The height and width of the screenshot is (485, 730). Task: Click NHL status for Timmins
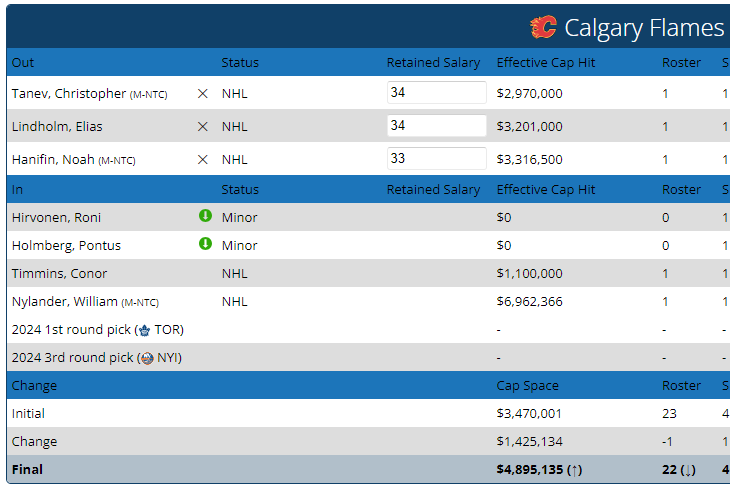pyautogui.click(x=235, y=273)
